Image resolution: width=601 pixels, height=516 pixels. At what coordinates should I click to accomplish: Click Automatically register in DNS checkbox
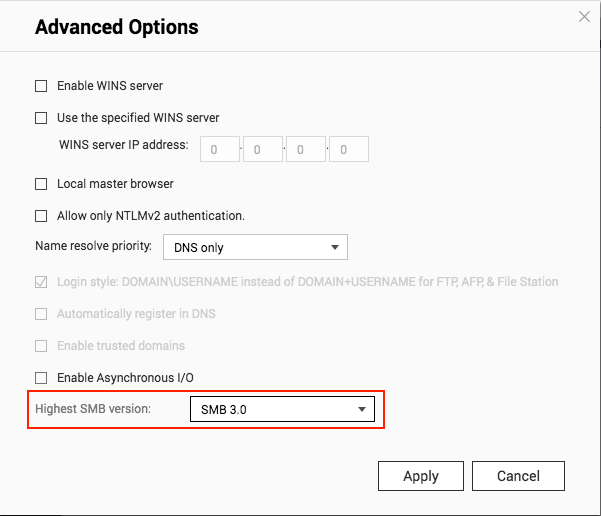pos(41,314)
